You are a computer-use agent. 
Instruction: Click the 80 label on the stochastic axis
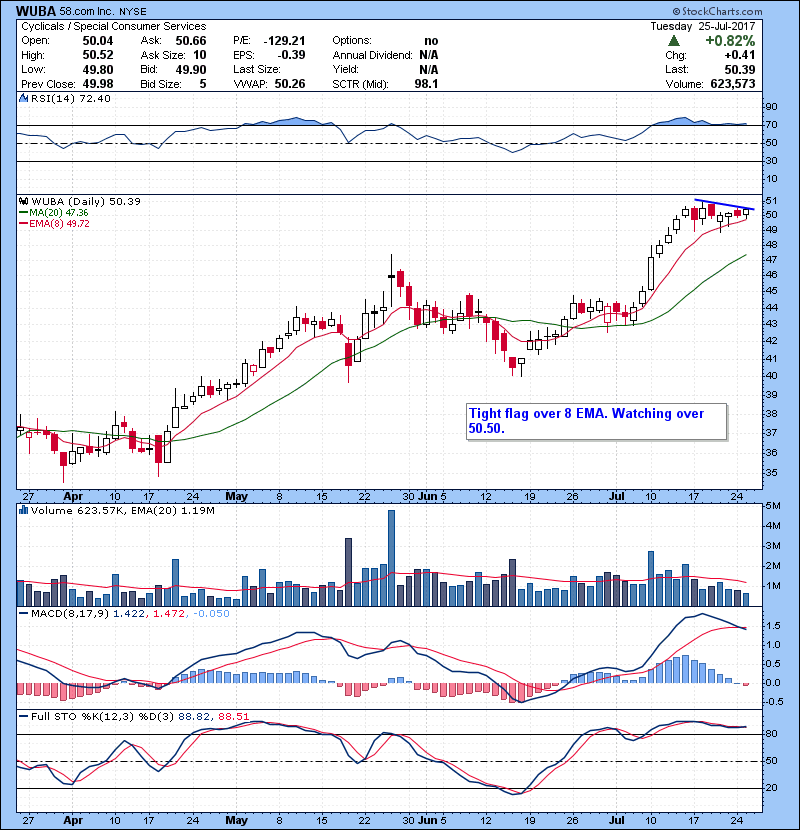(771, 734)
